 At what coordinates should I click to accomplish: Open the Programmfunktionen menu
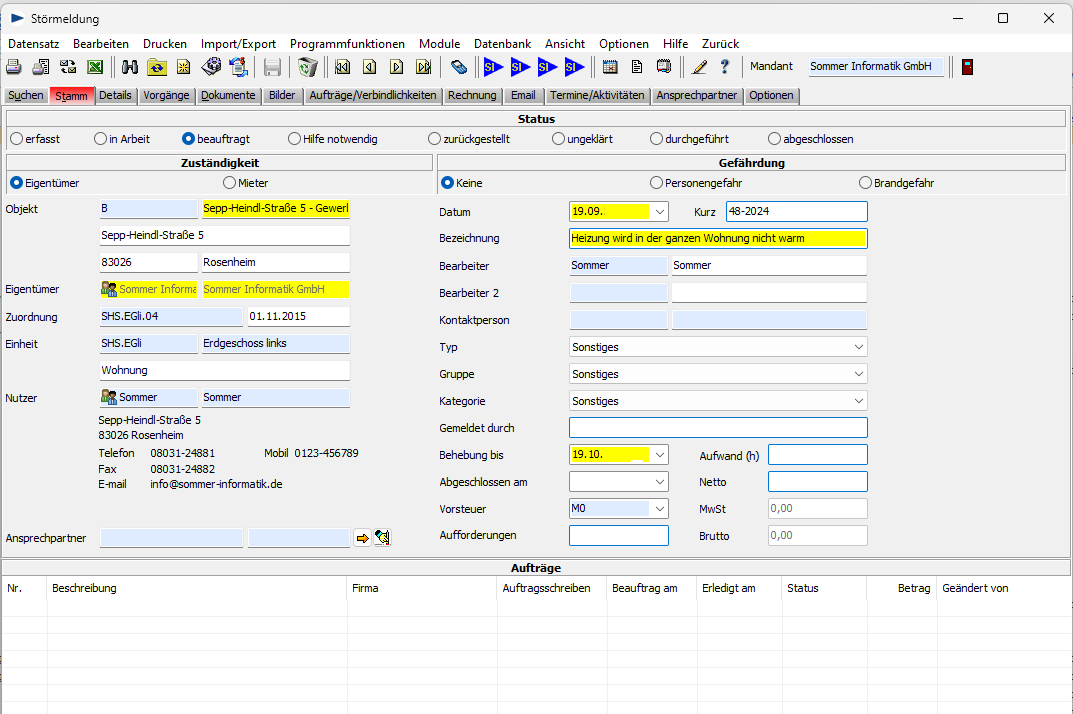(347, 44)
